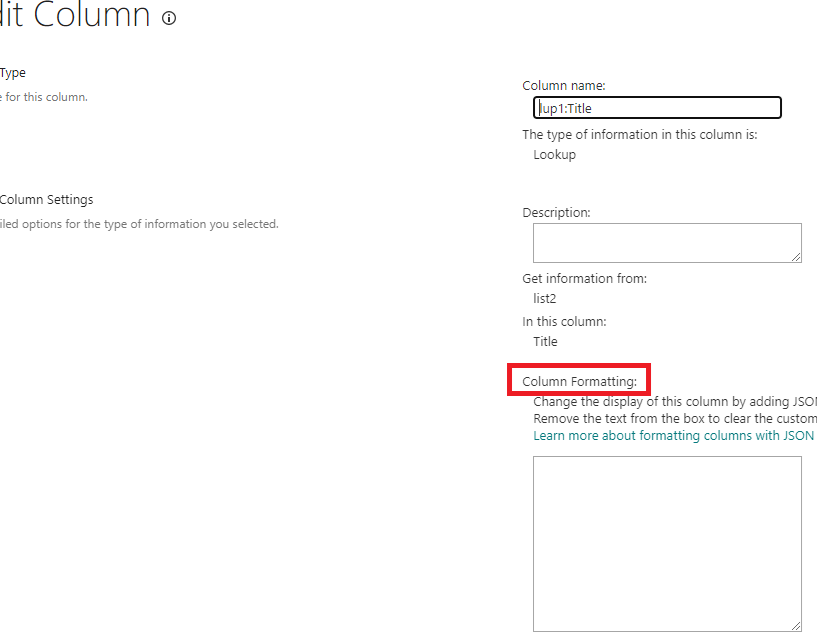Click the 'Column name:' label
The width and height of the screenshot is (817, 634).
tap(564, 85)
